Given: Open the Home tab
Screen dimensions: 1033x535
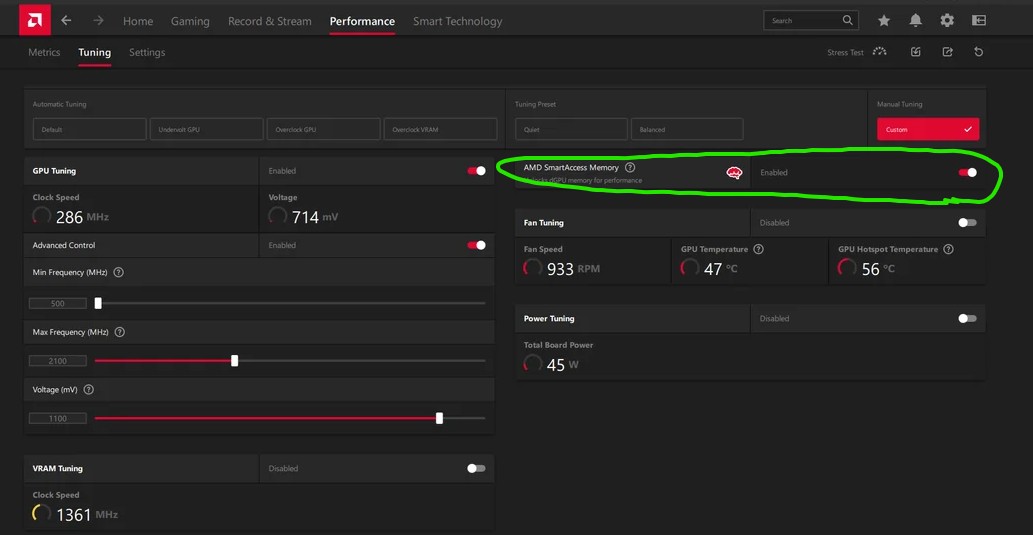Looking at the screenshot, I should pos(138,21).
